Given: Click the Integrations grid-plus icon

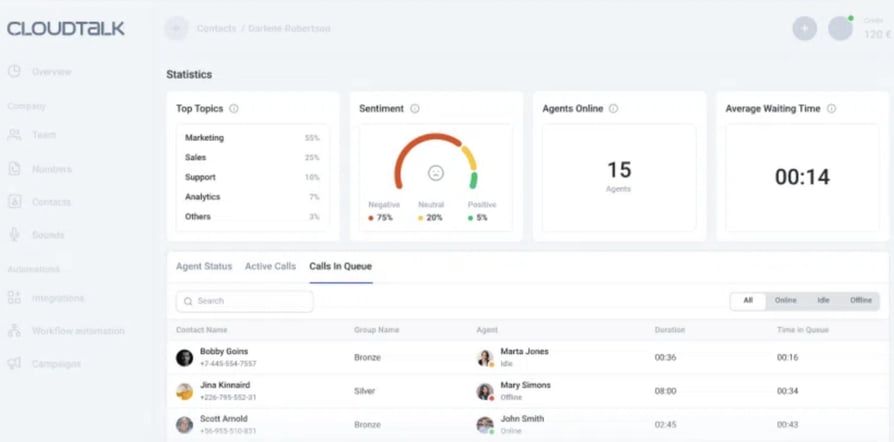Looking at the screenshot, I should (14, 298).
